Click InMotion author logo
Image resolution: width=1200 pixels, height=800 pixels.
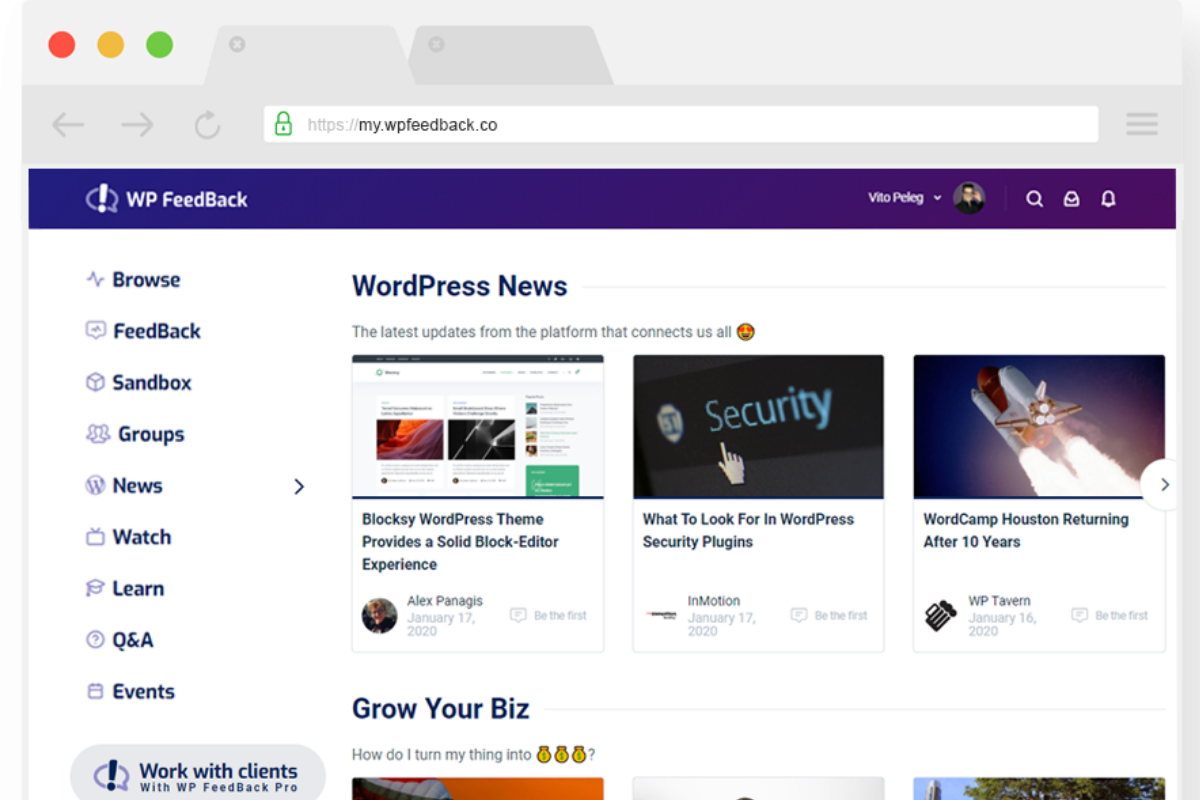click(660, 616)
